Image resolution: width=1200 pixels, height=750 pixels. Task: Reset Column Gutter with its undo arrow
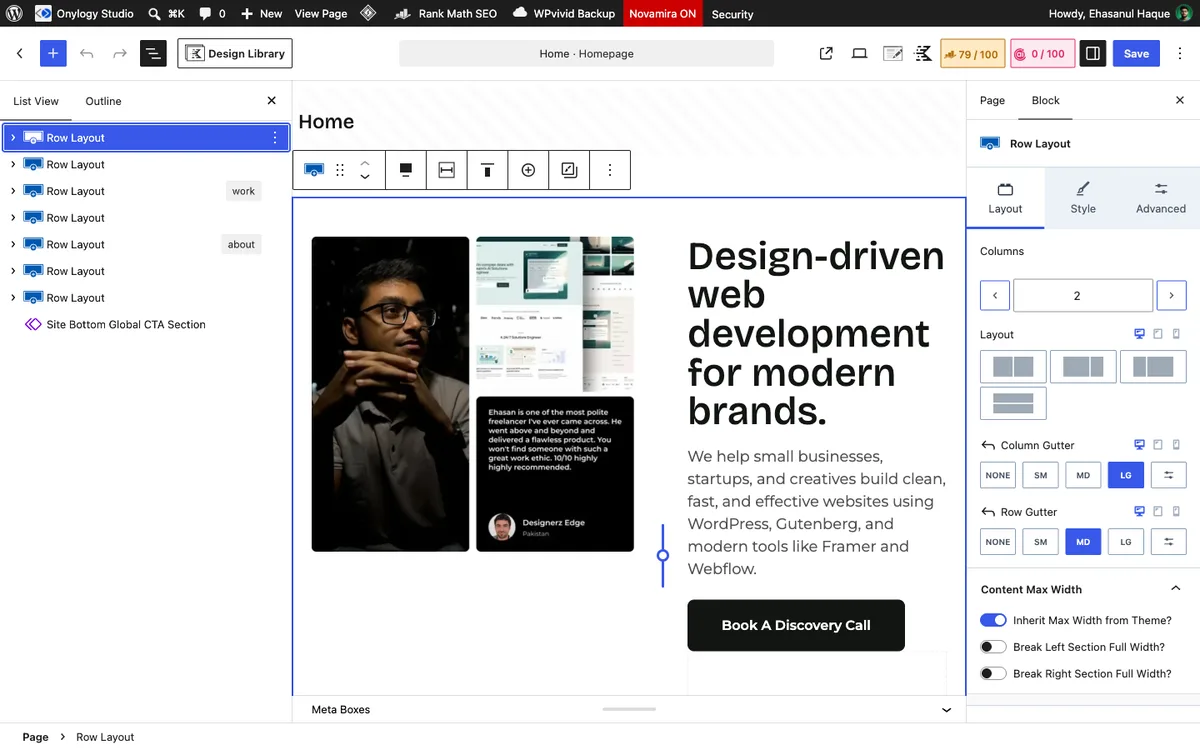pos(988,445)
